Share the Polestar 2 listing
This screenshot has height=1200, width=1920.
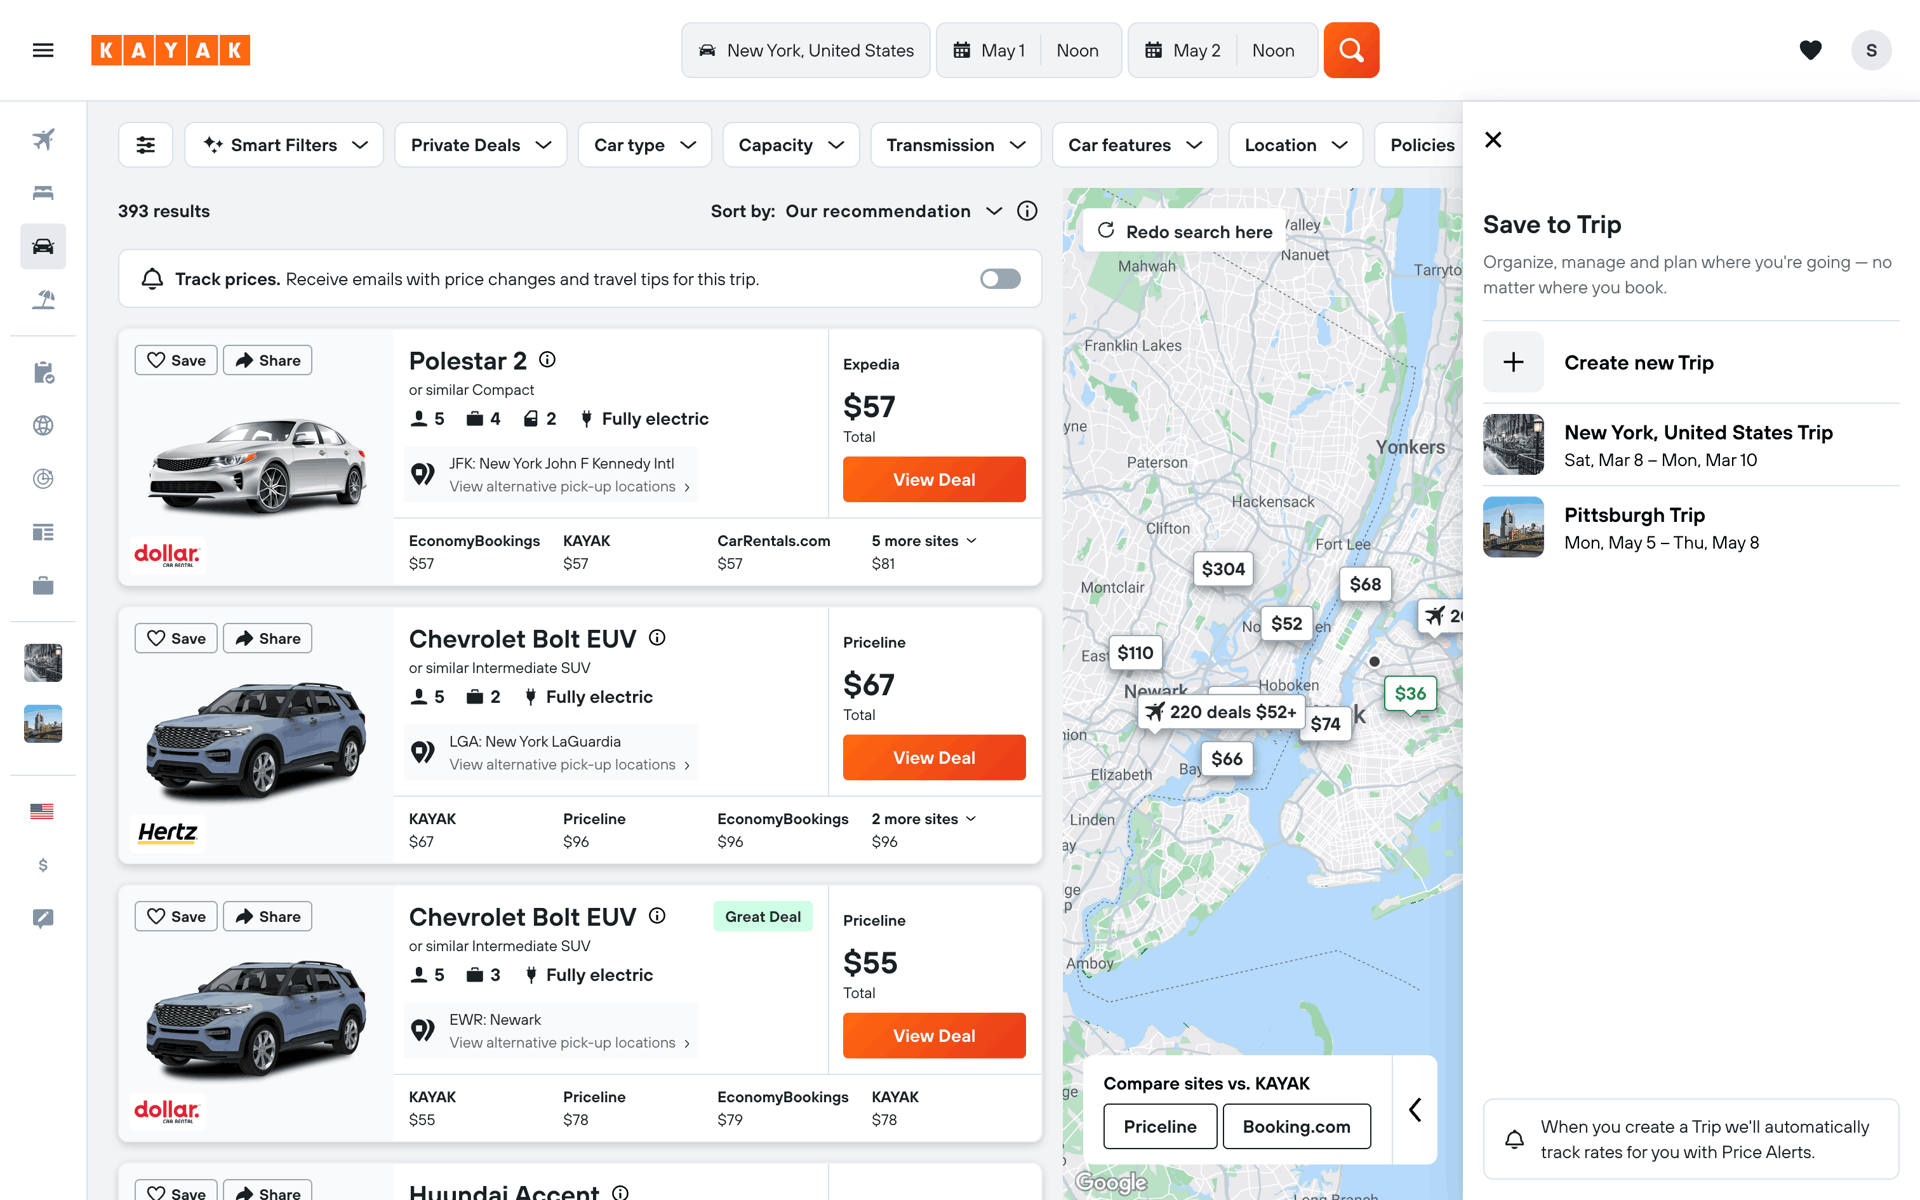(x=267, y=360)
